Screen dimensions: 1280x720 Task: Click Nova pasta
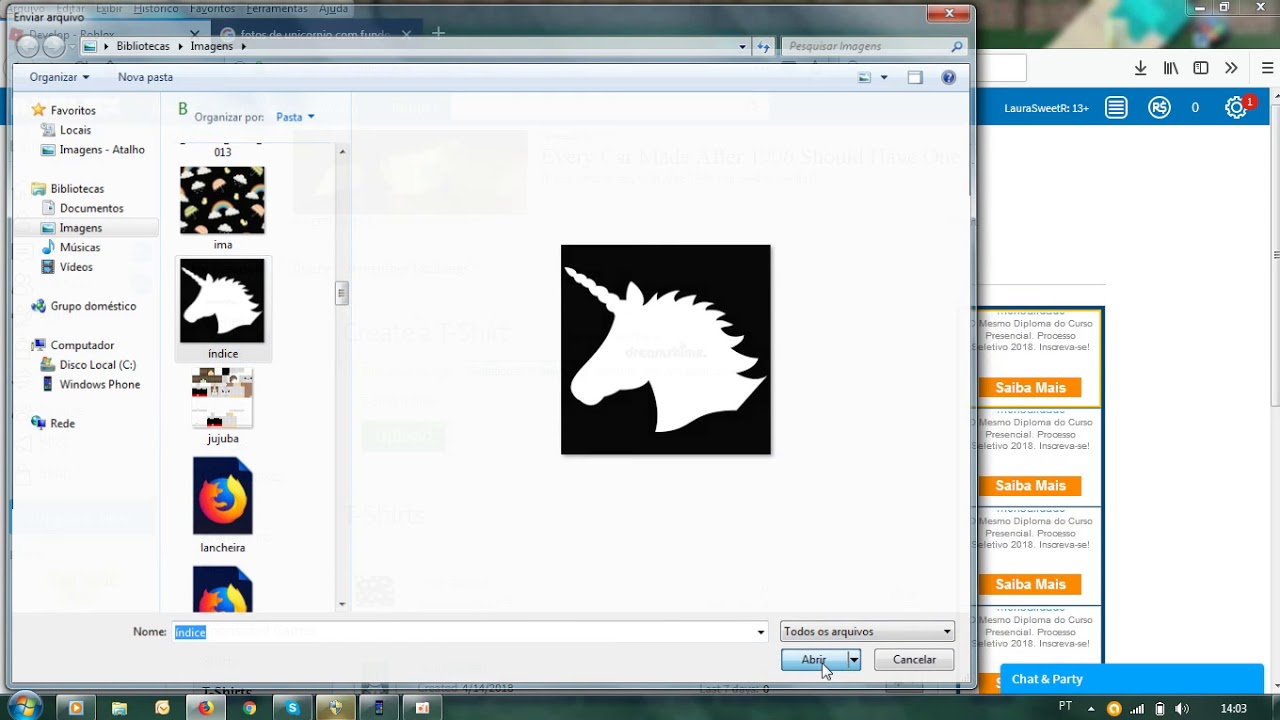[145, 77]
